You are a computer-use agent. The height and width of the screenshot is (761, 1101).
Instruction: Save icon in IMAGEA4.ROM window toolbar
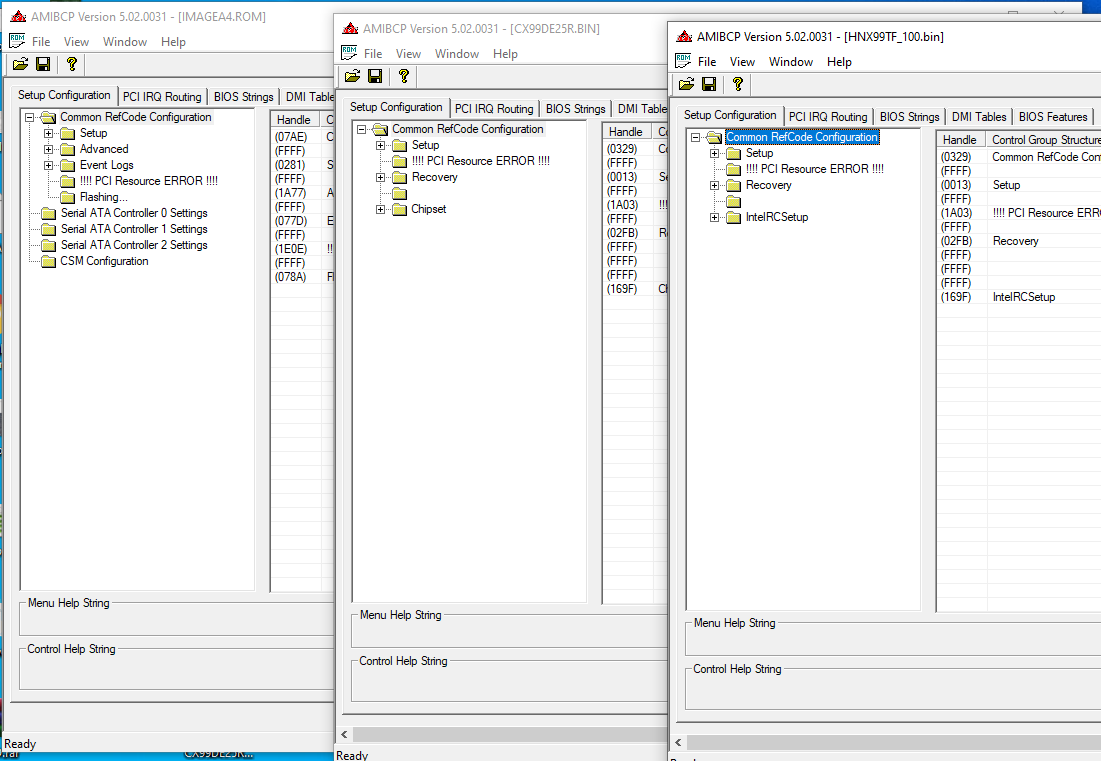(x=43, y=65)
